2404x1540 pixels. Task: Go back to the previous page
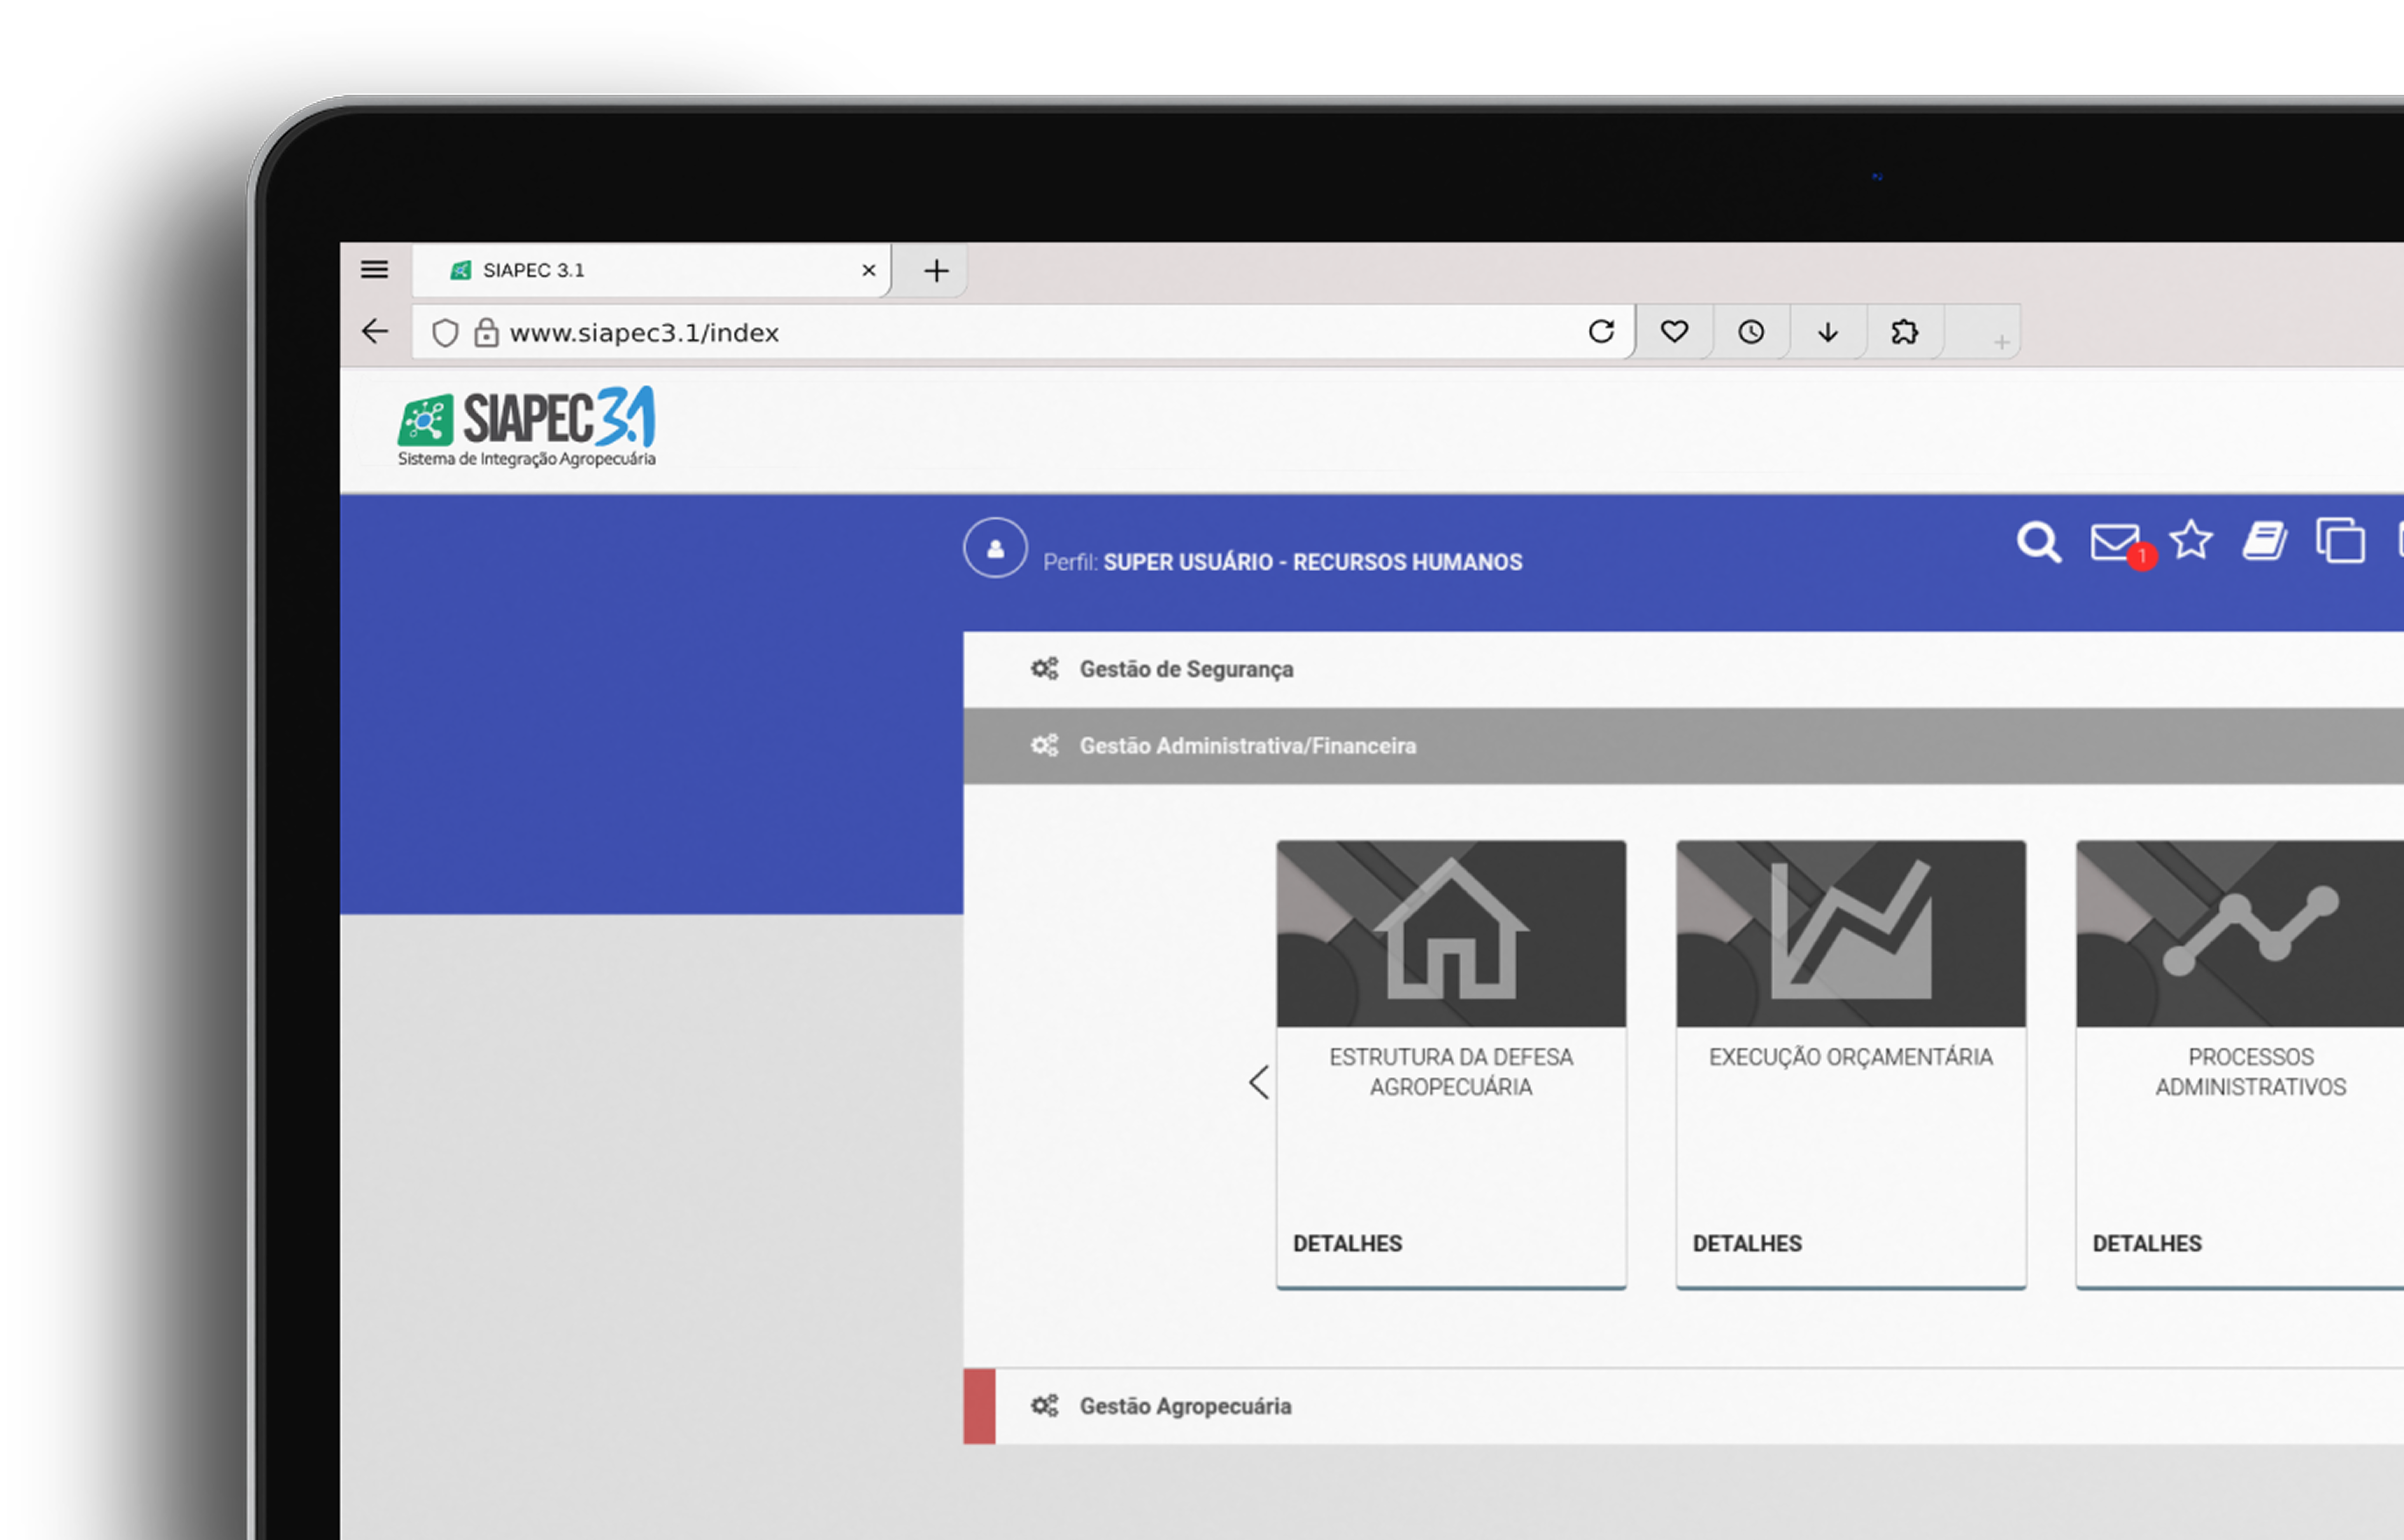(x=375, y=331)
